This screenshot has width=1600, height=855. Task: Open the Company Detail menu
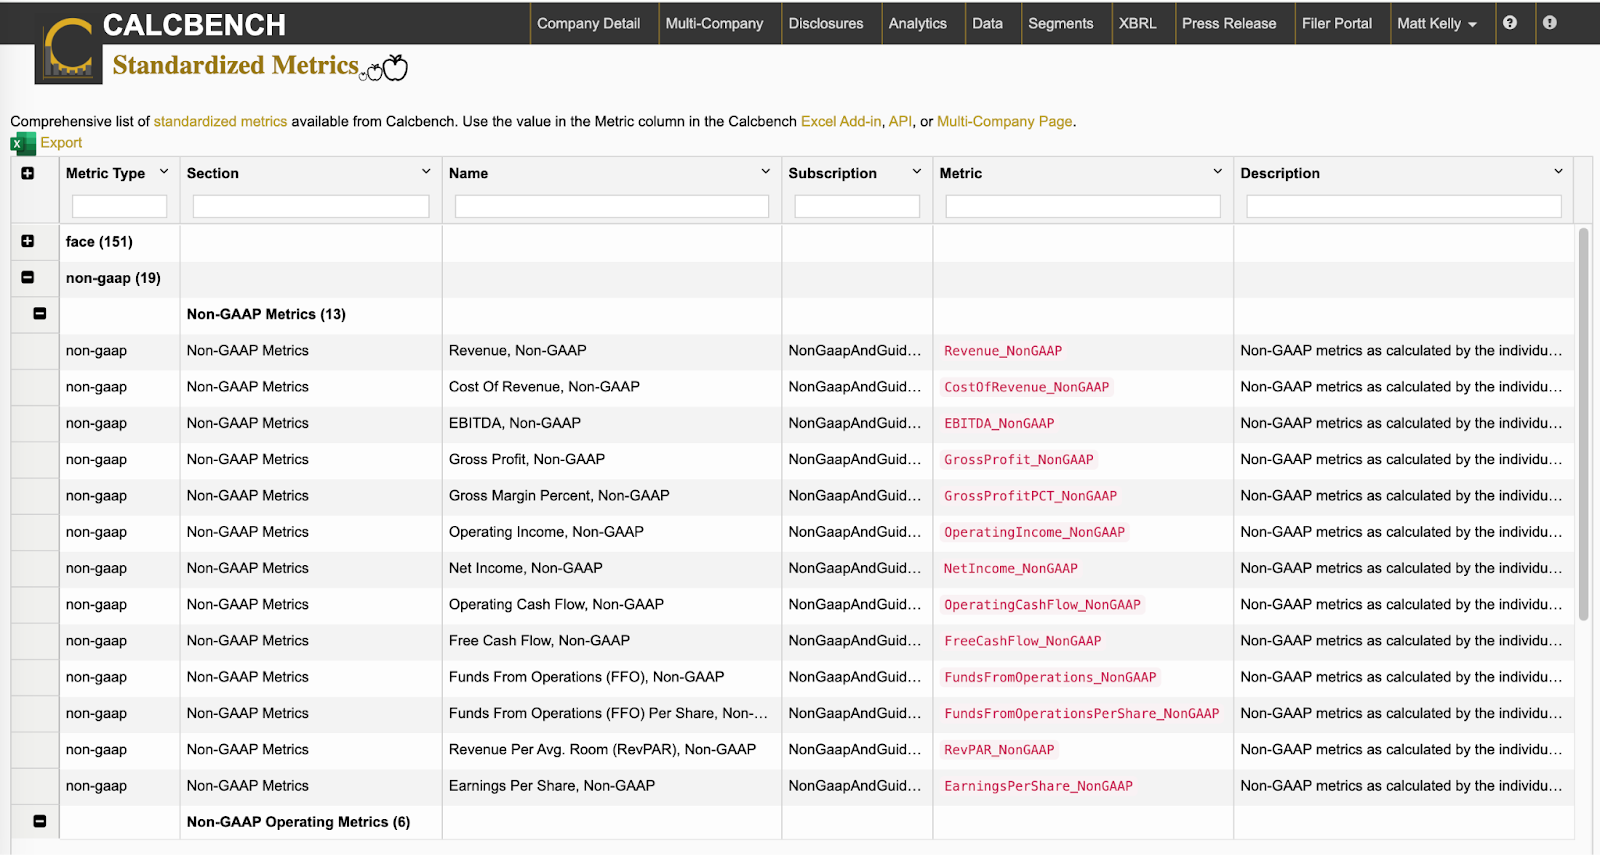click(588, 23)
